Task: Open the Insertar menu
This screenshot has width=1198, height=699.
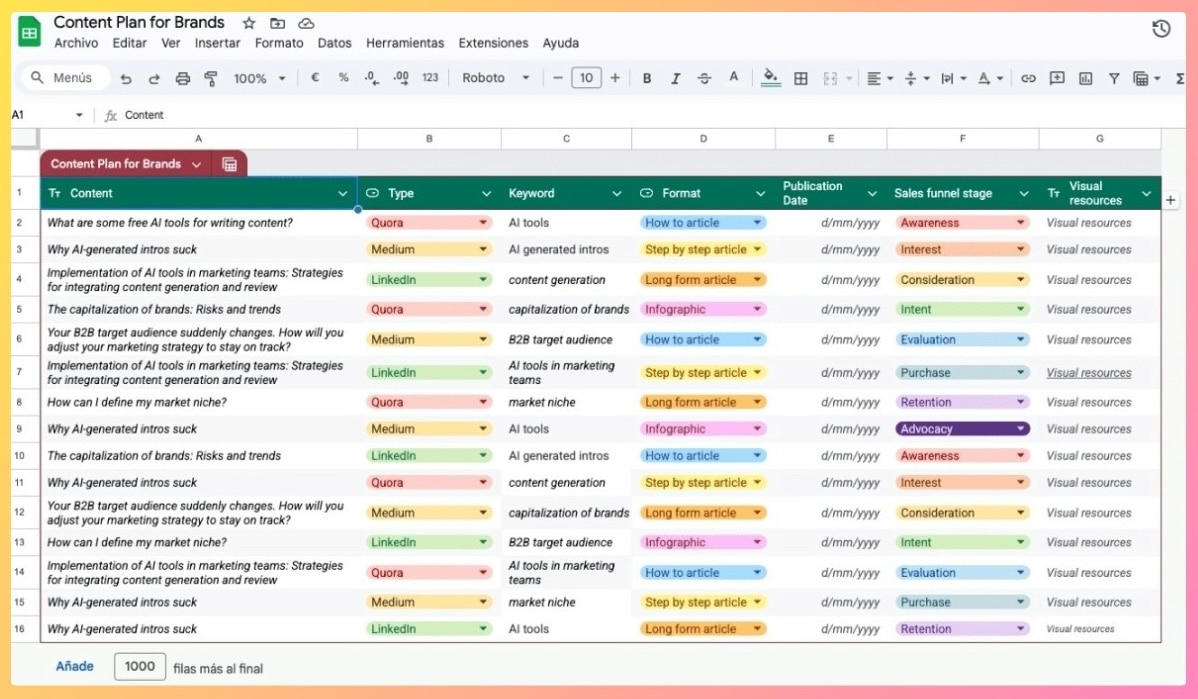Action: click(x=217, y=43)
